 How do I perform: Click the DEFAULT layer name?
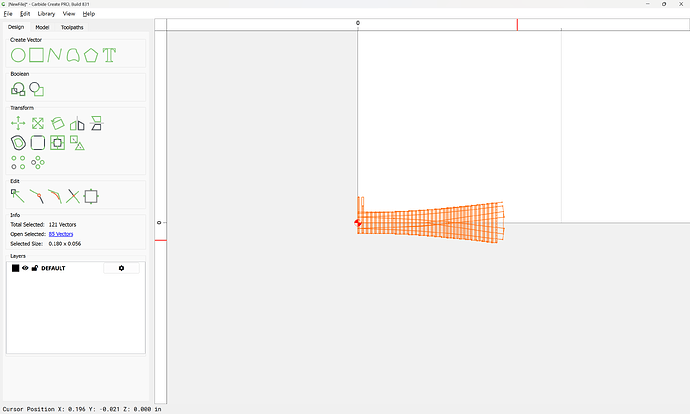pos(53,268)
